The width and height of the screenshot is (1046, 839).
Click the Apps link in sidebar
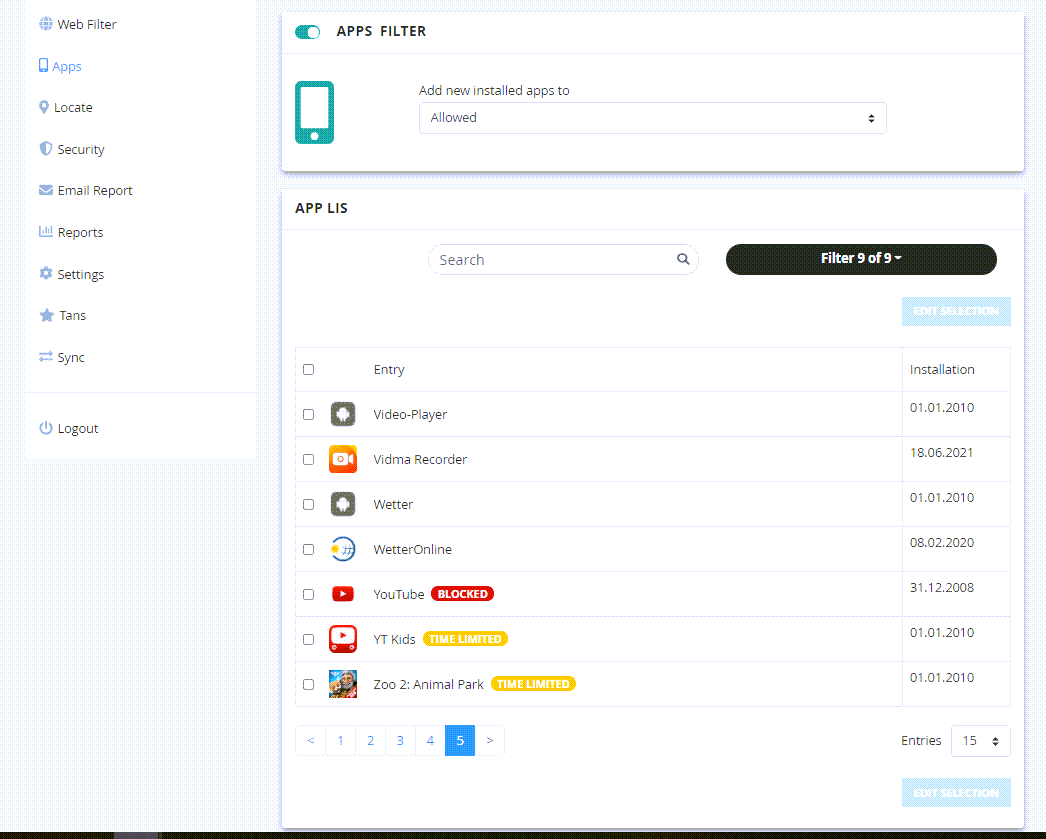click(67, 66)
